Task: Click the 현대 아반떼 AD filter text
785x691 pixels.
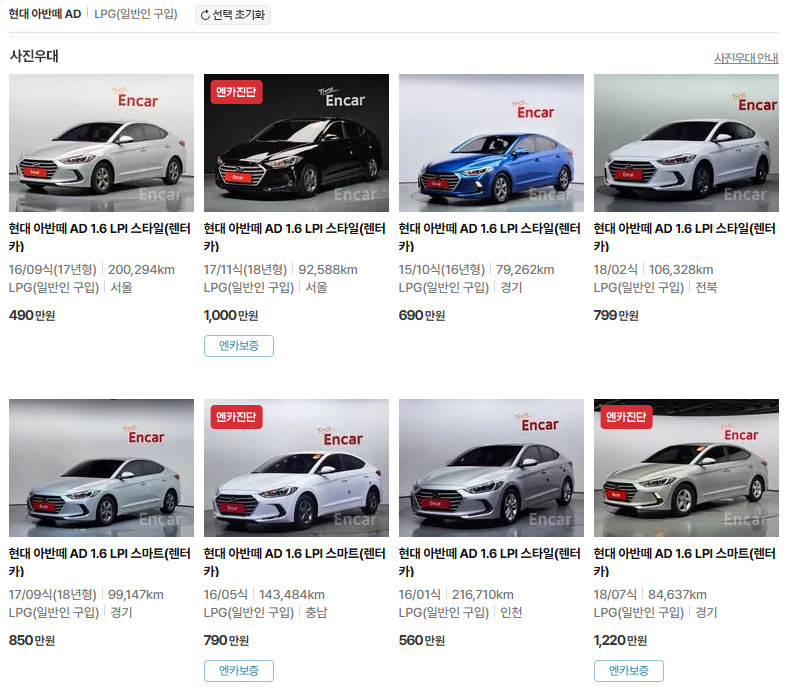Action: tap(45, 14)
